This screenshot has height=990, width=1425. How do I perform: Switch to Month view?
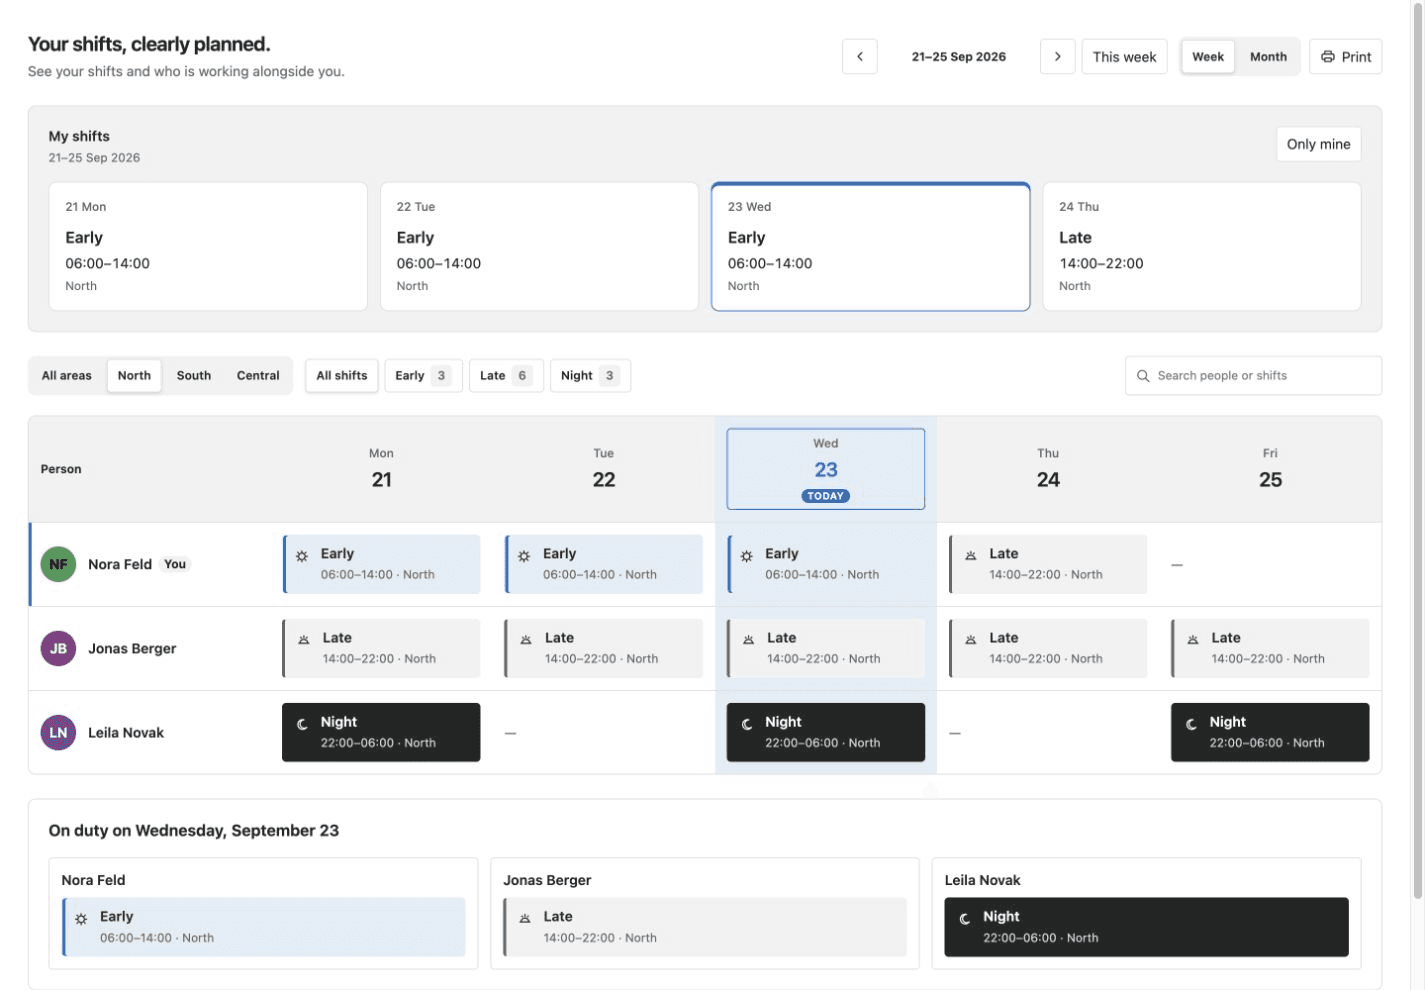pos(1268,57)
